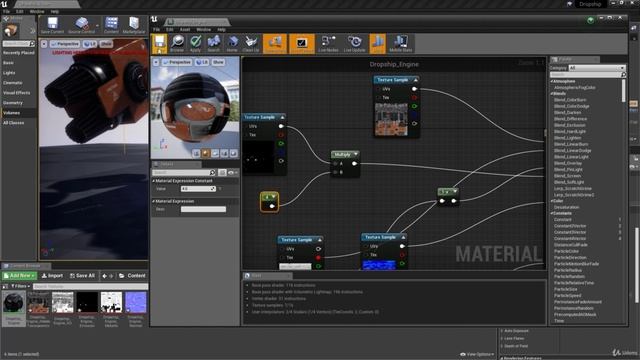Click Desaturation in Palette Color category
Viewport: 640px width, 360px height.
[x=567, y=207]
